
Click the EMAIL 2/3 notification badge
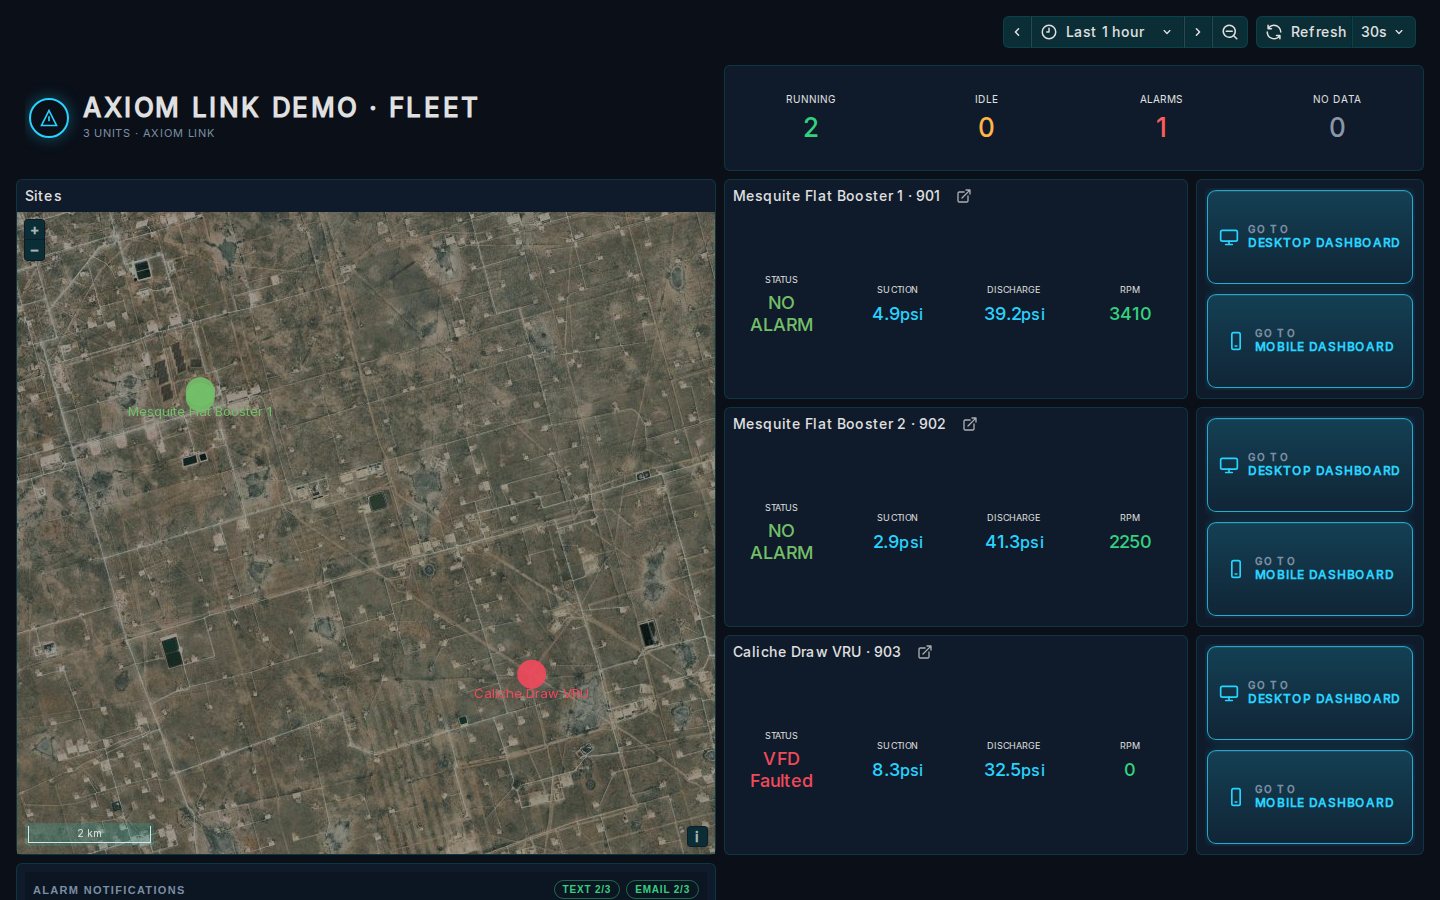[x=662, y=889]
